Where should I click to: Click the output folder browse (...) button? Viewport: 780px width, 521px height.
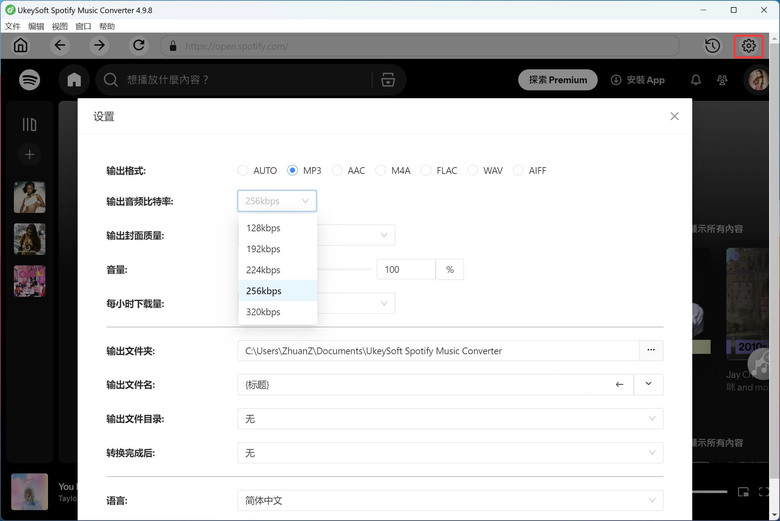pyautogui.click(x=651, y=350)
